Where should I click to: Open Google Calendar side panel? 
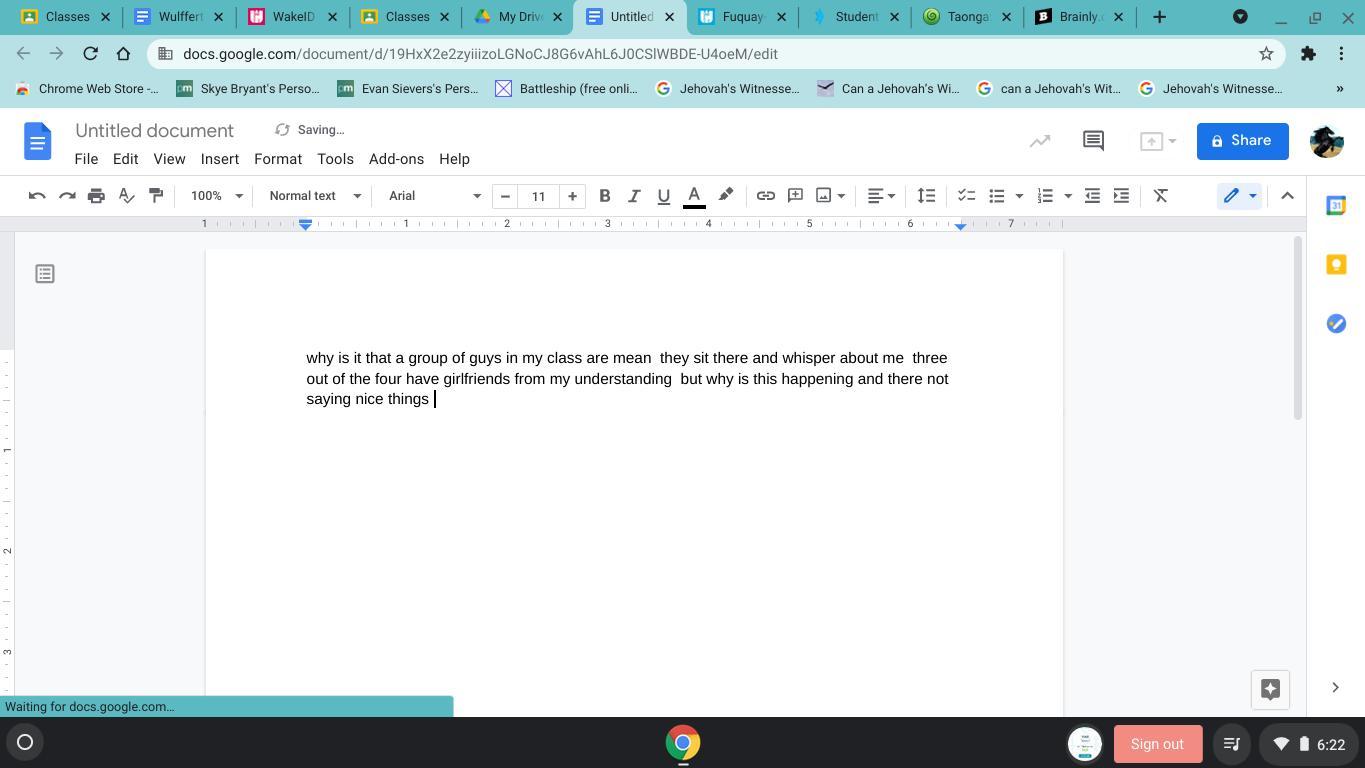[1336, 205]
